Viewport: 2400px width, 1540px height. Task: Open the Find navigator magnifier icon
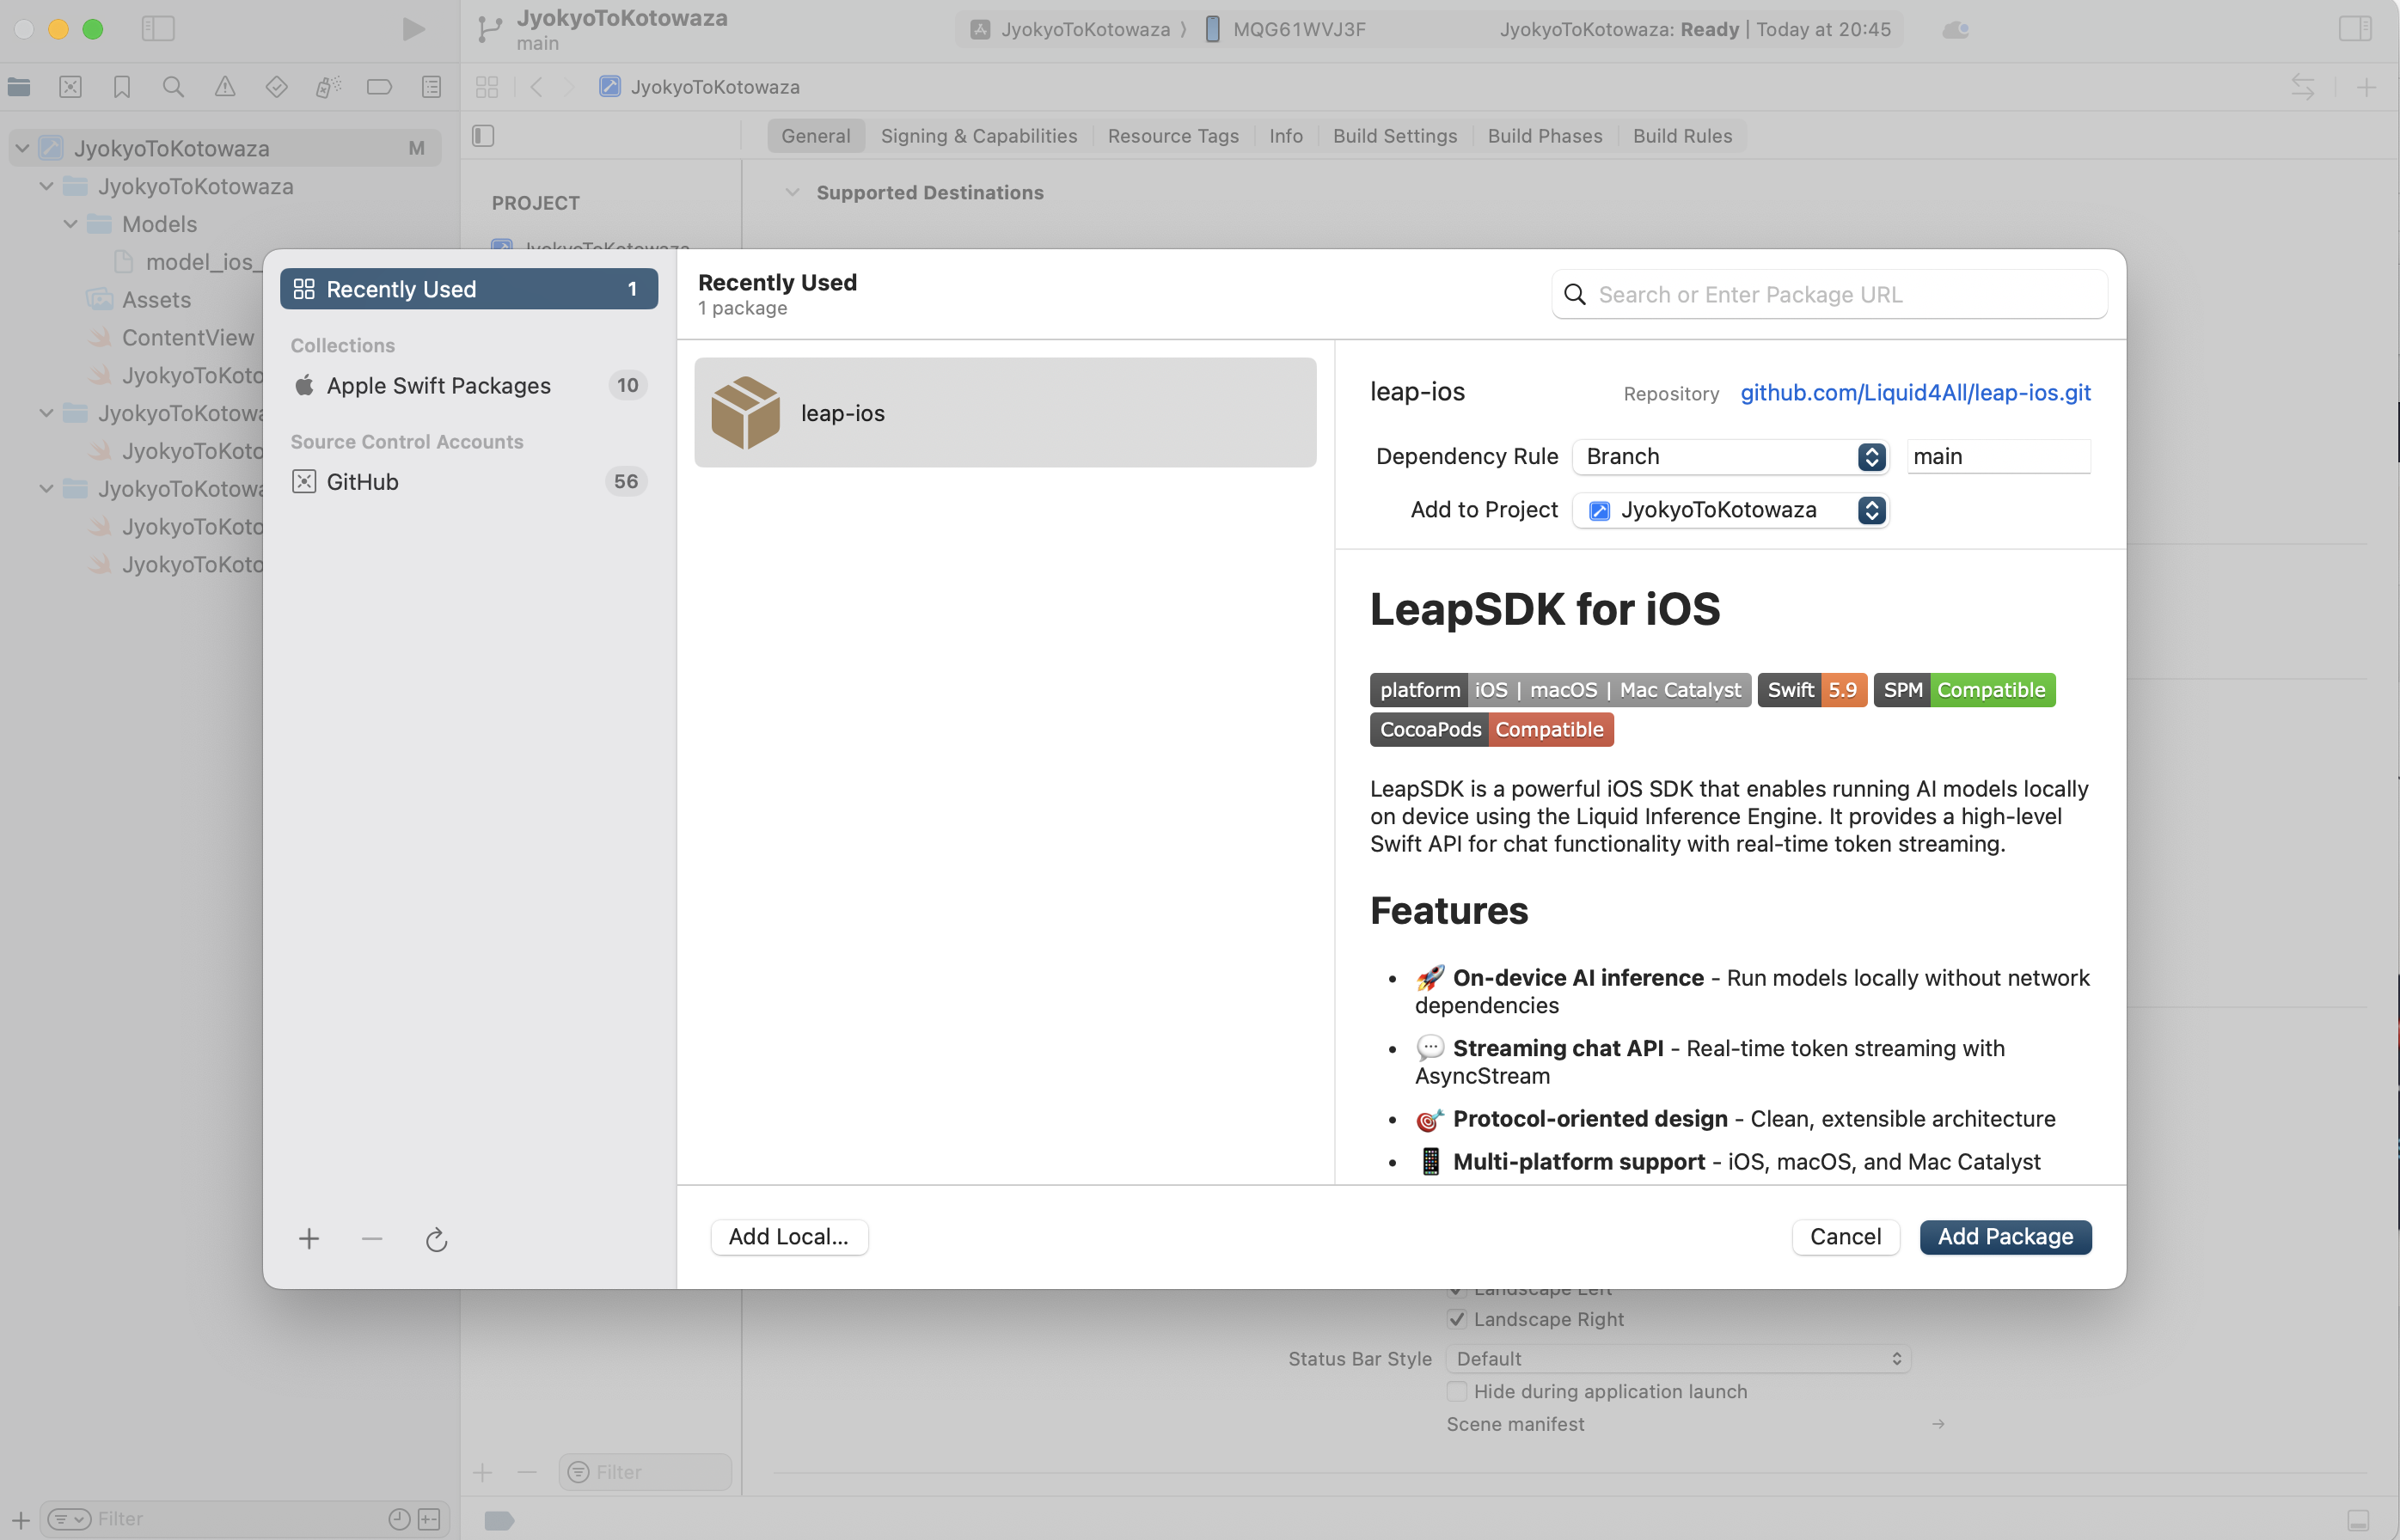coord(173,87)
